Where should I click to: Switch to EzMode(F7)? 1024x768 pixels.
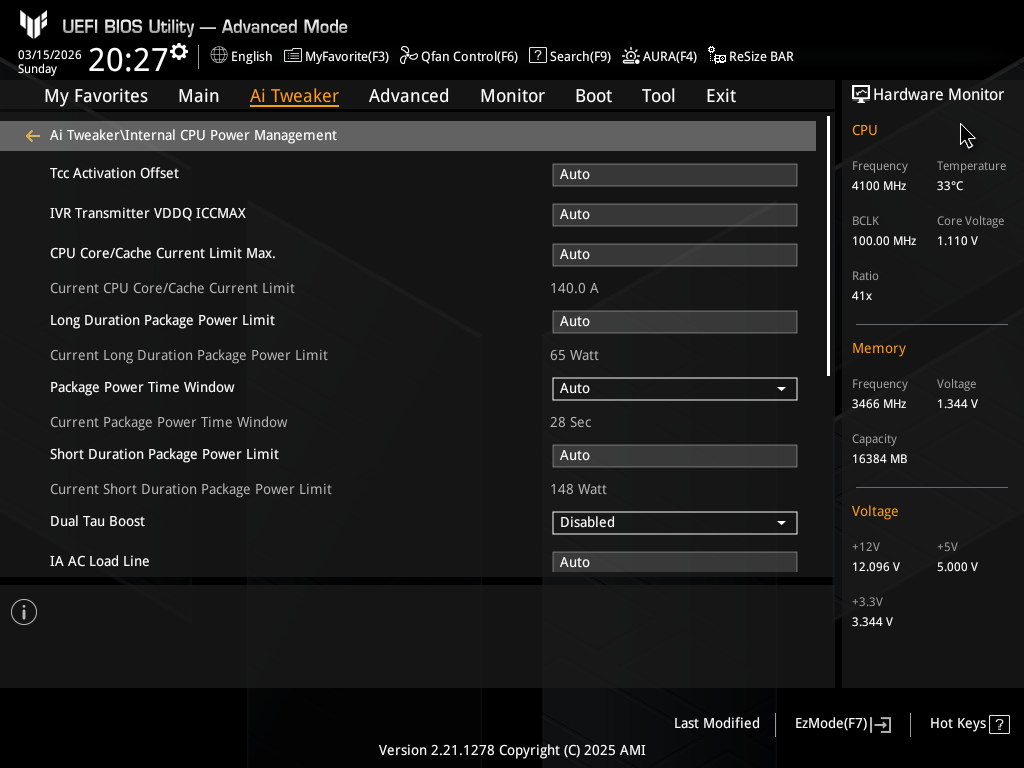pyautogui.click(x=831, y=724)
